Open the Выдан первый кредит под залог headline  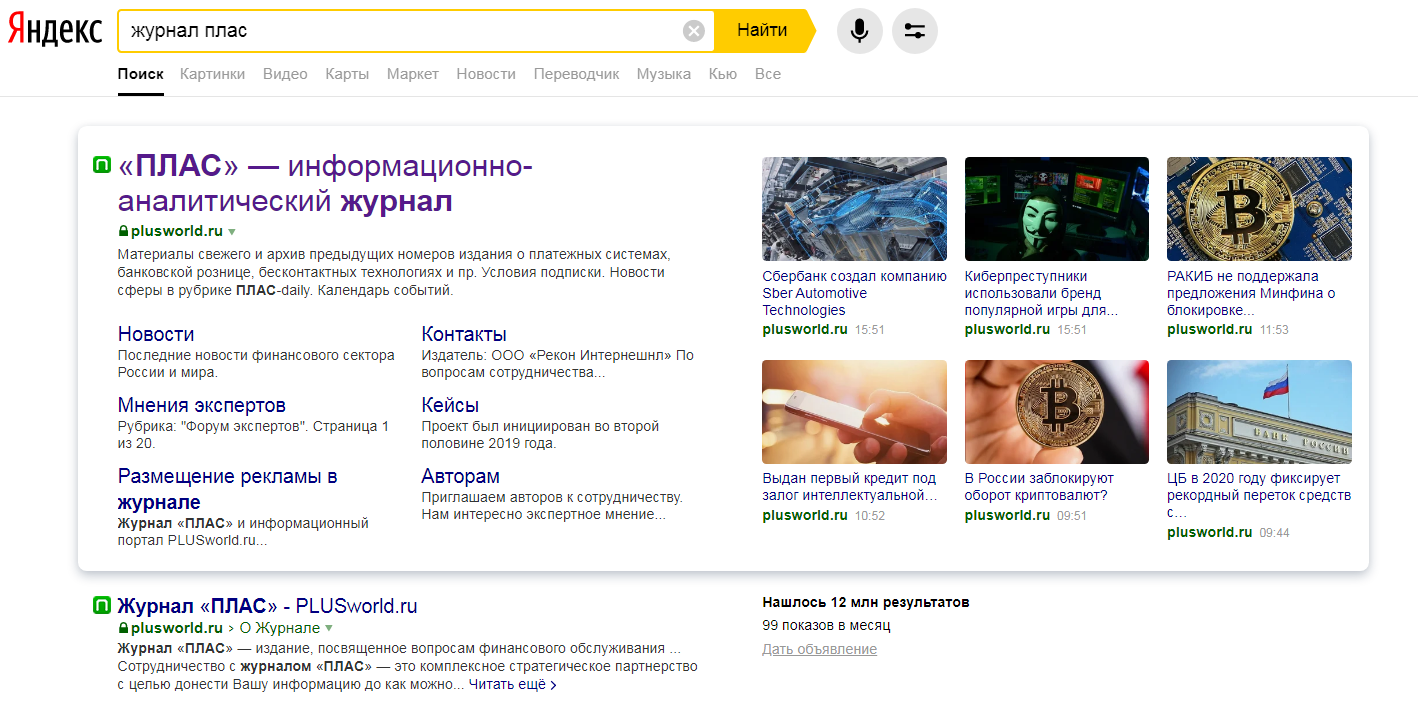pyautogui.click(x=849, y=487)
